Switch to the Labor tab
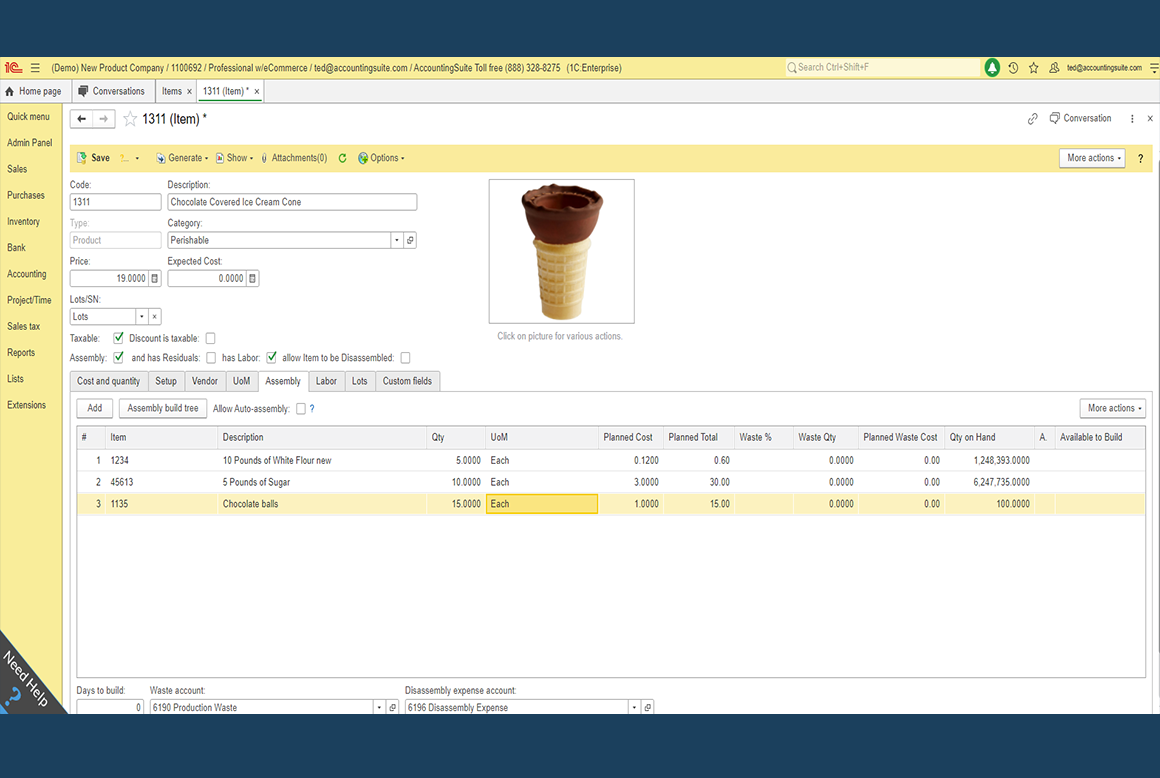The width and height of the screenshot is (1160, 778). point(326,381)
